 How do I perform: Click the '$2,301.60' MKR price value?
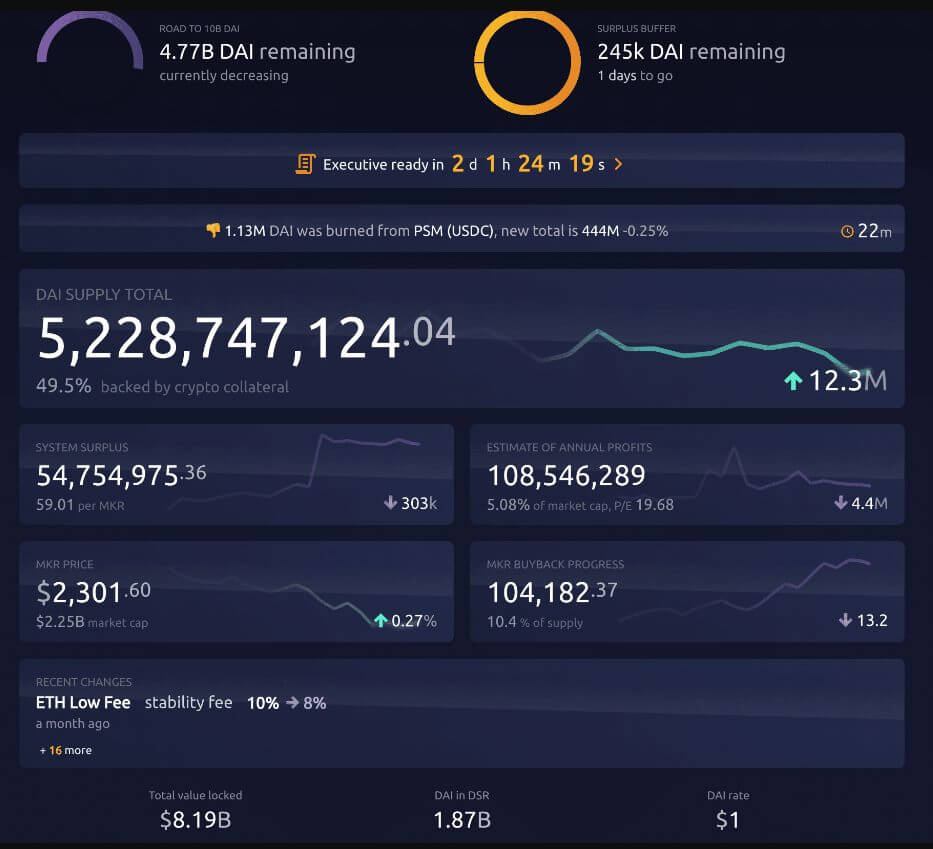coord(93,592)
